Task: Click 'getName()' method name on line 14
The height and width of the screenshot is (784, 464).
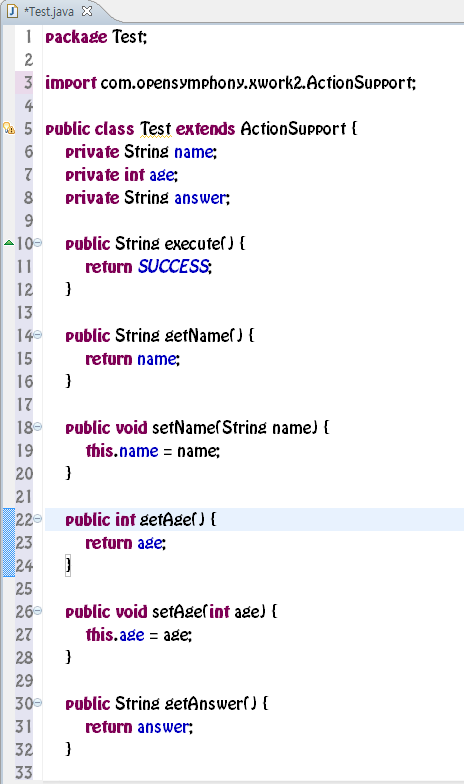Action: (x=204, y=336)
